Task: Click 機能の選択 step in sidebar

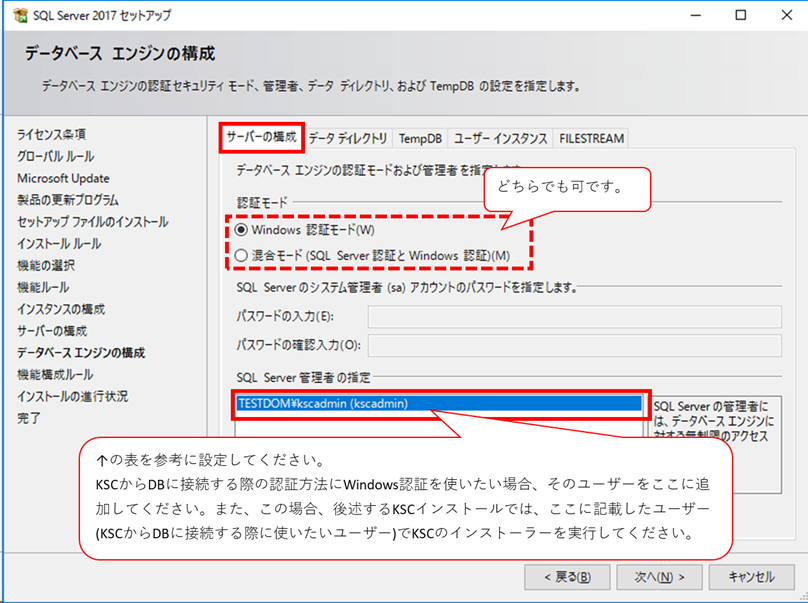Action: click(46, 265)
